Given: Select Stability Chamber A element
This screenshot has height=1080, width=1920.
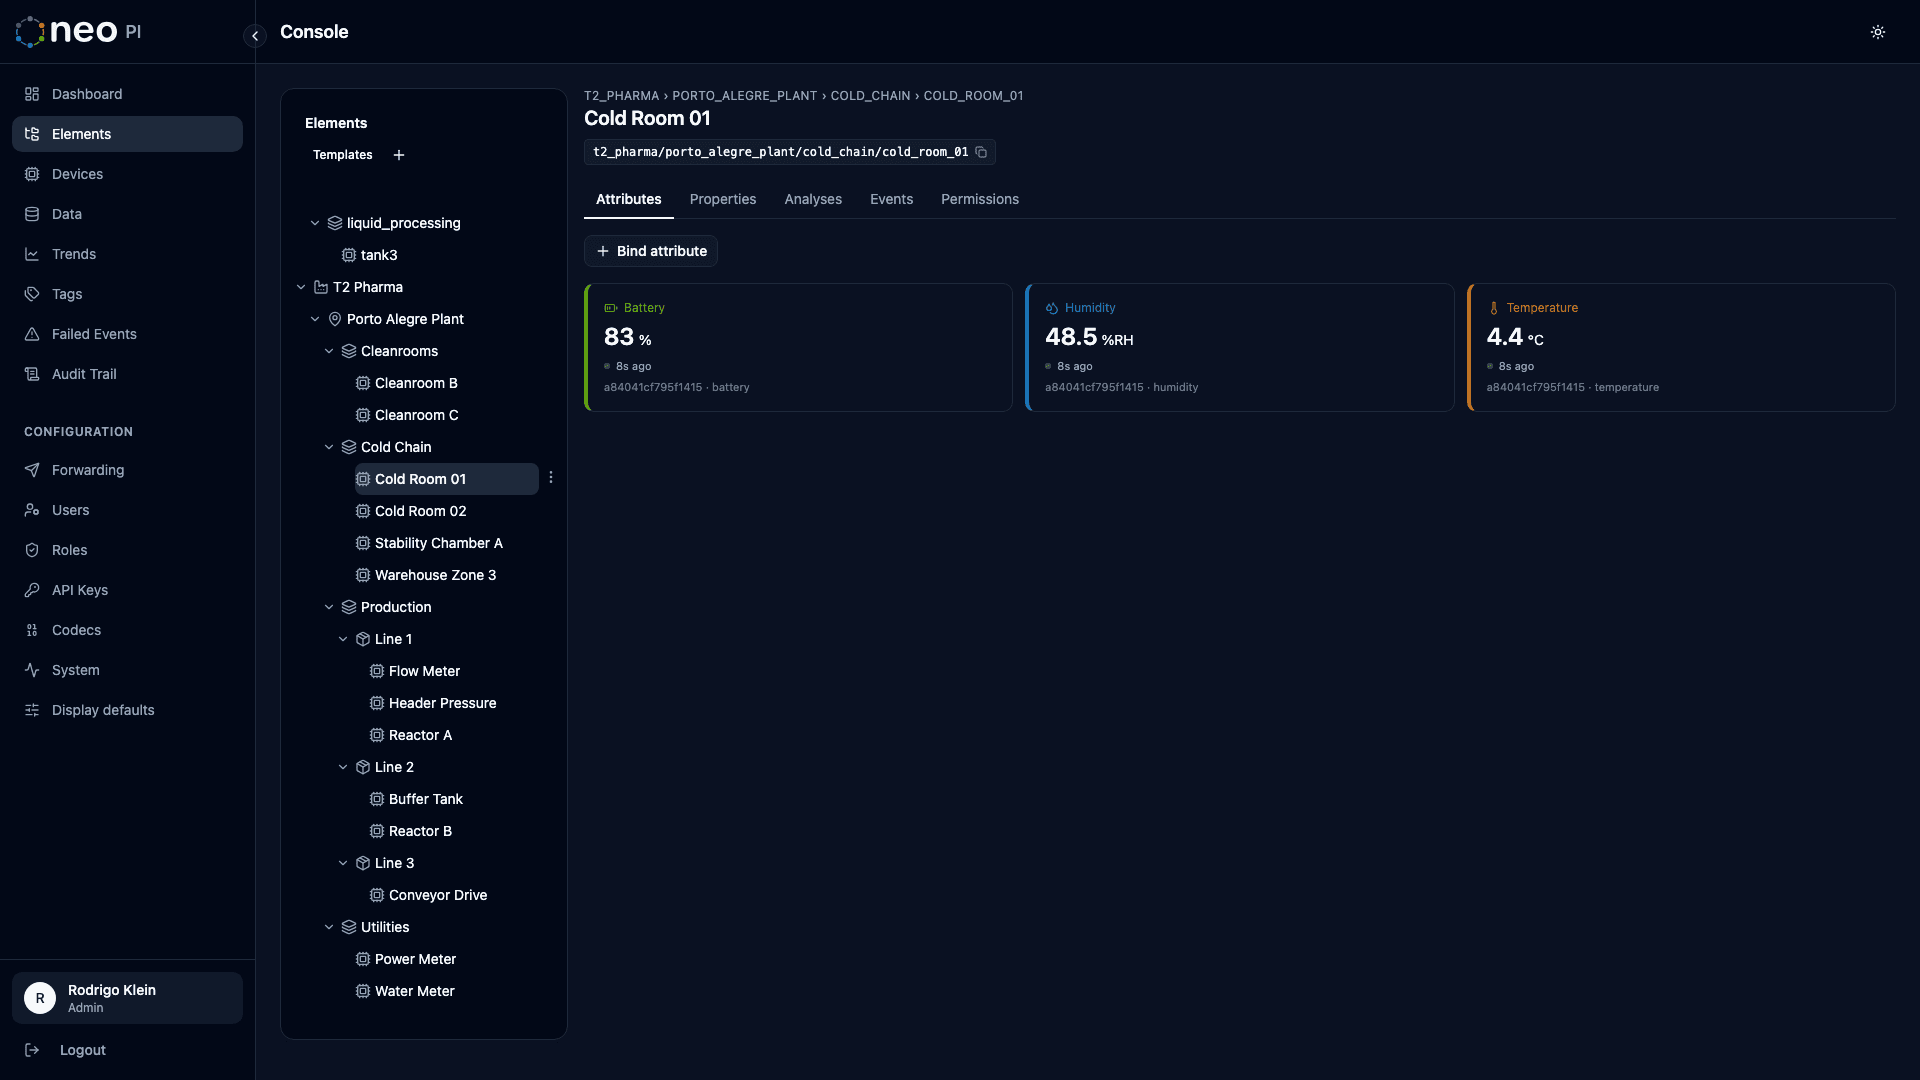Looking at the screenshot, I should coord(438,543).
